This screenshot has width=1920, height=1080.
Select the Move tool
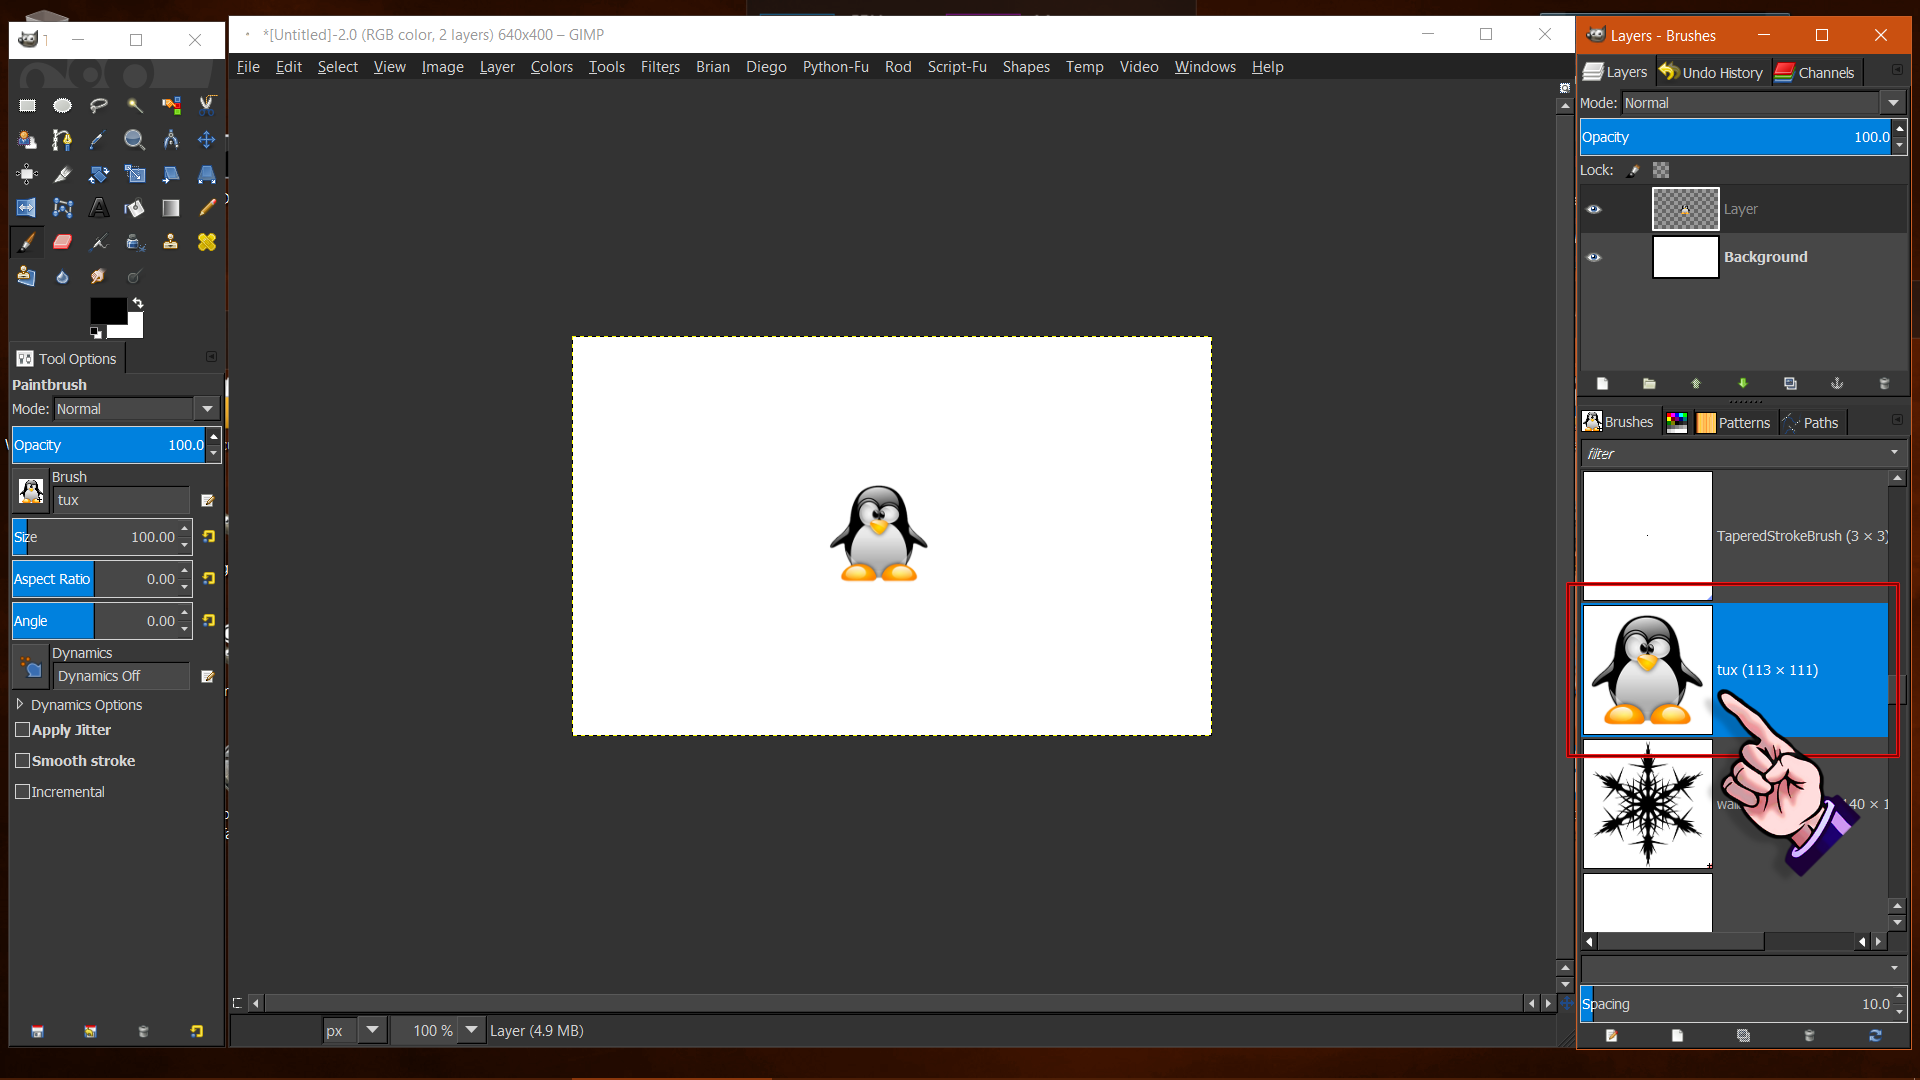coord(206,140)
